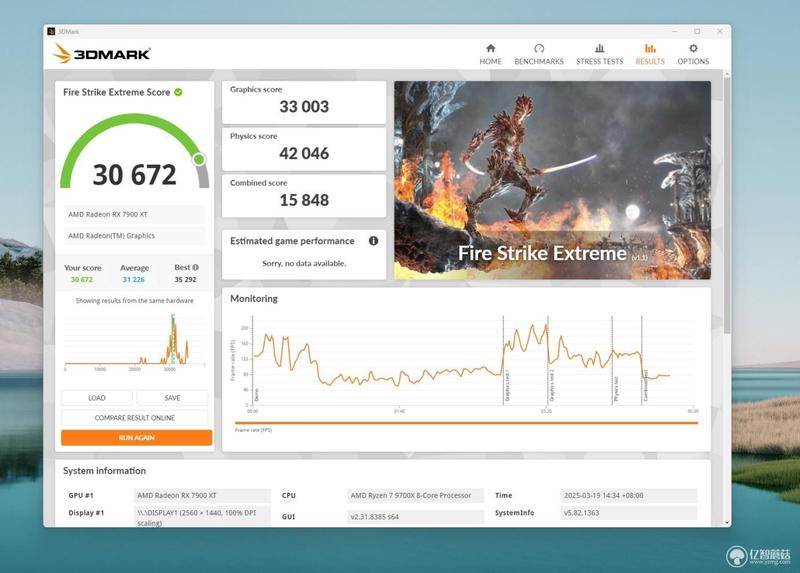Viewport: 800px width, 573px height.
Task: Click the orange RUN AGAIN button
Action: click(x=137, y=438)
